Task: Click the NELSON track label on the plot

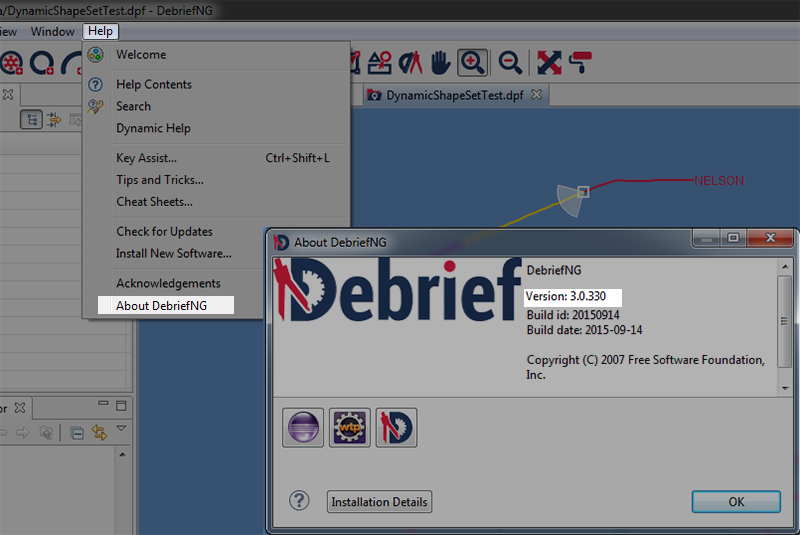Action: click(719, 181)
